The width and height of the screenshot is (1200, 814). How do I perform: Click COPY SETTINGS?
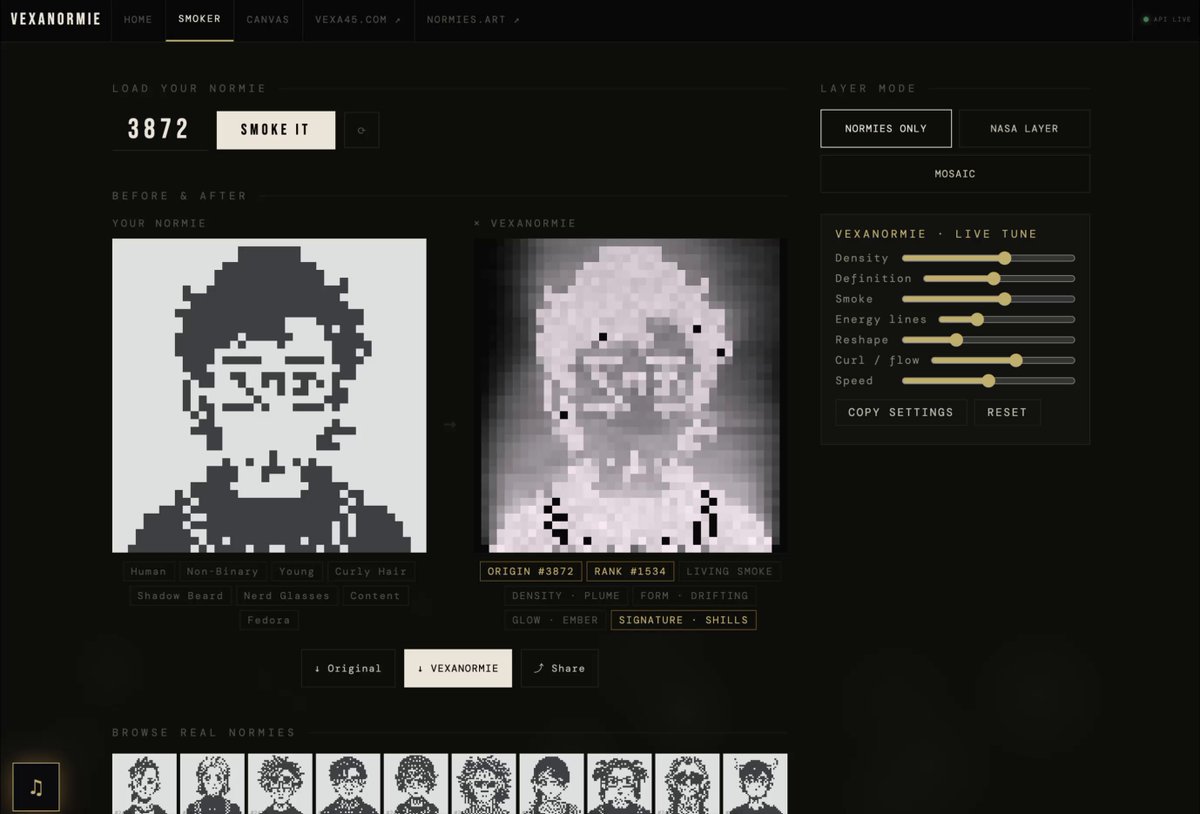pyautogui.click(x=901, y=412)
